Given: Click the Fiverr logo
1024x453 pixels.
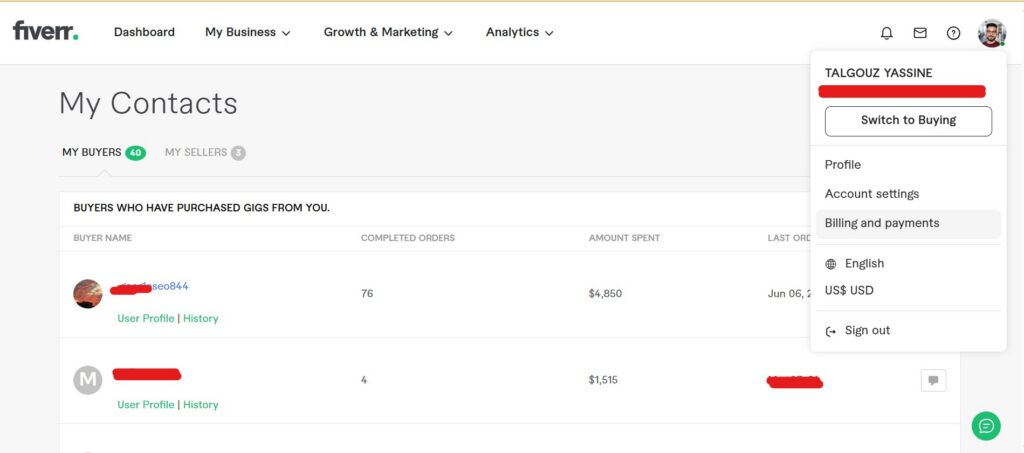Looking at the screenshot, I should (46, 31).
